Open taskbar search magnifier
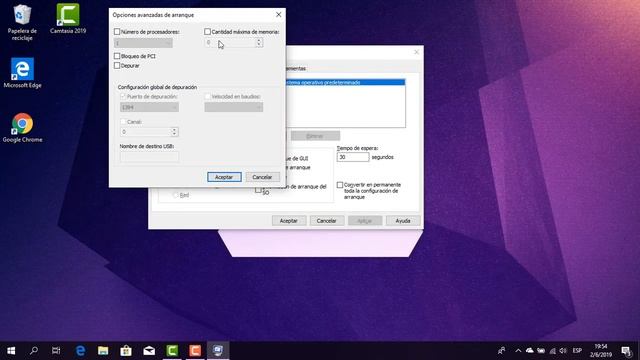The width and height of the screenshot is (640, 360). pos(34,351)
